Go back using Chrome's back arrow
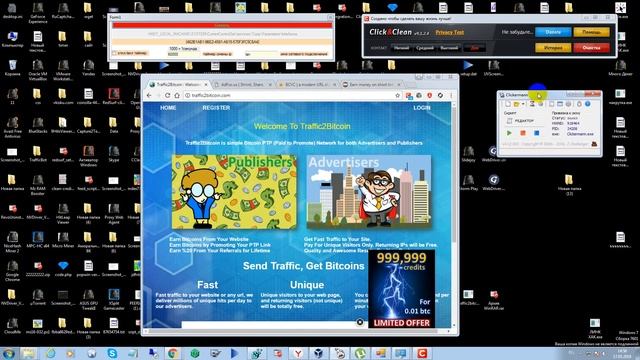The image size is (640, 360). 149,96
